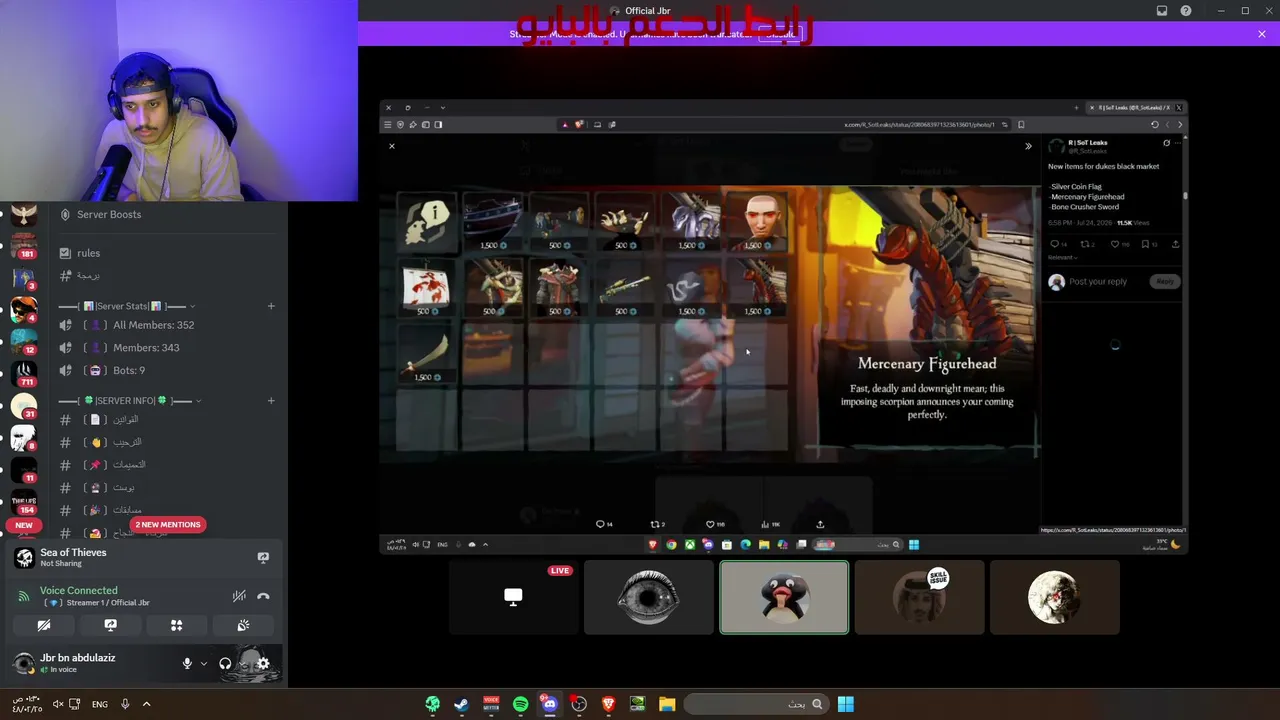Open Discord user settings gear
Viewport: 1280px width, 720px height.
263,663
